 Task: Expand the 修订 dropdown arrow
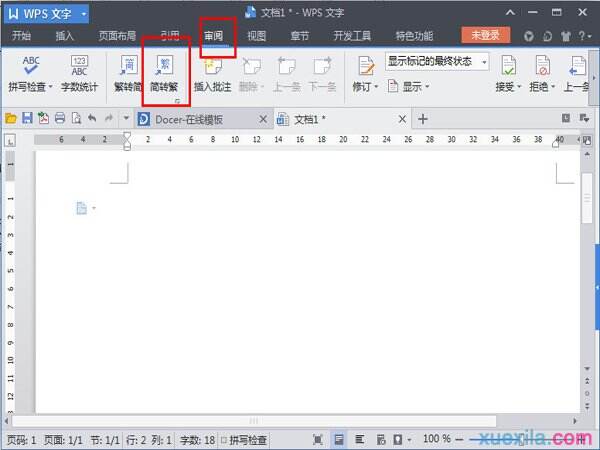[376, 87]
